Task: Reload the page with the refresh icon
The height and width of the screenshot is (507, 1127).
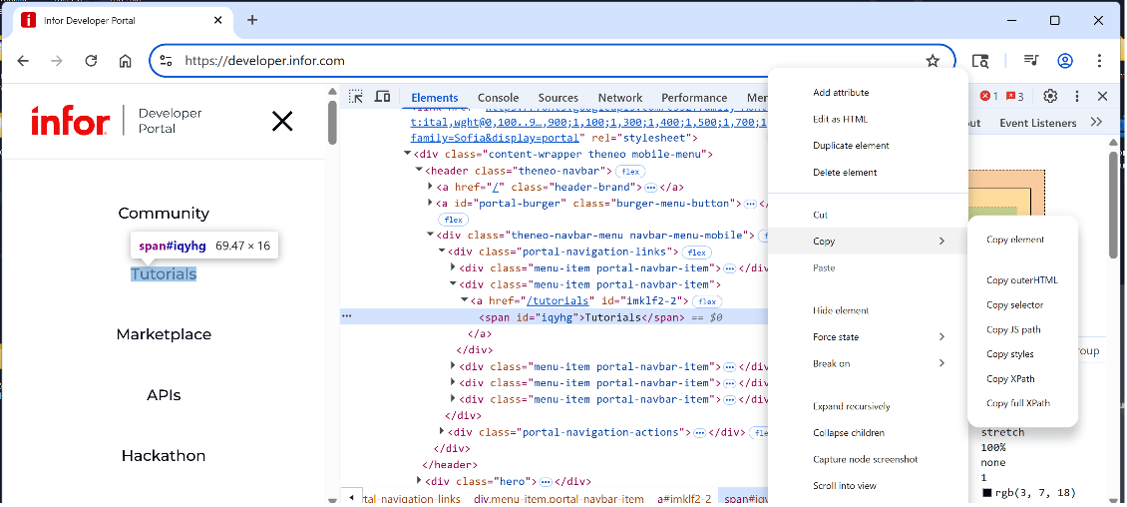Action: (x=91, y=61)
